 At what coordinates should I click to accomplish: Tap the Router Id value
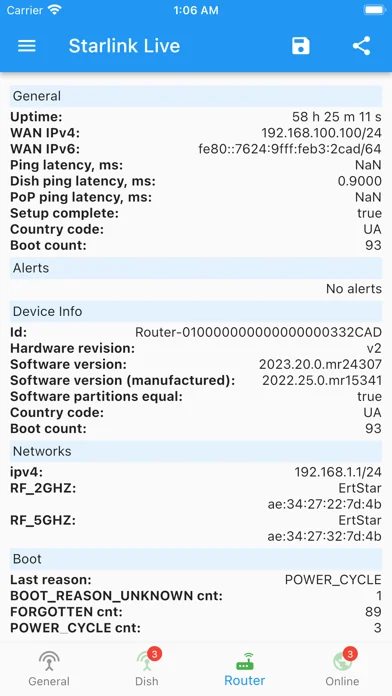point(258,332)
